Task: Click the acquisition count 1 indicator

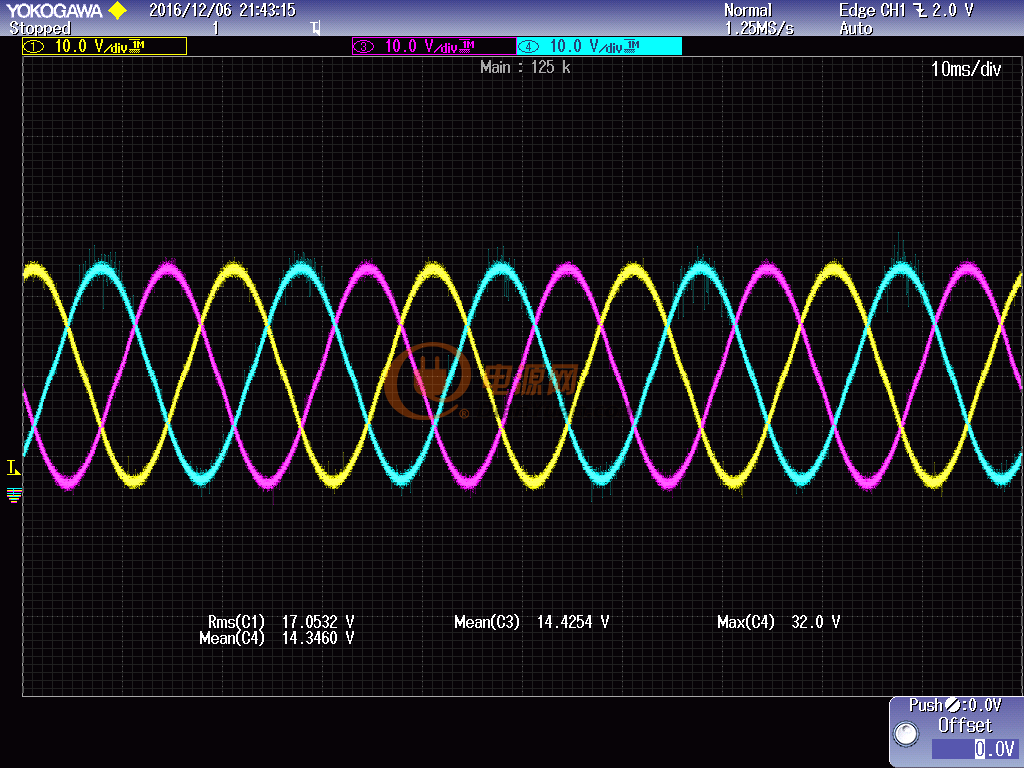Action: 216,28
